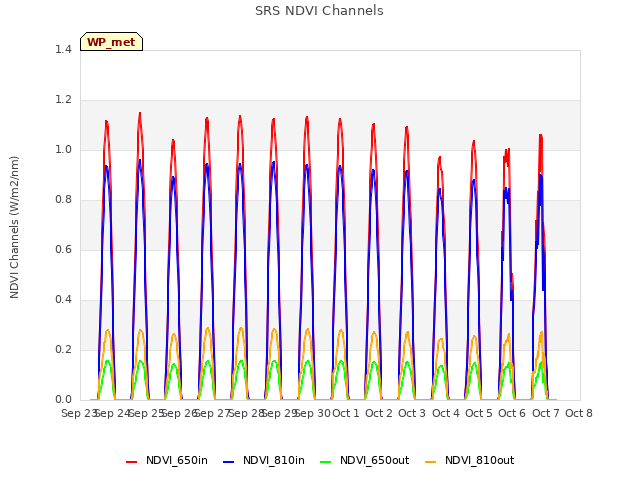This screenshot has height=480, width=640.
Task: Click the 0.6 y-axis tick label
Action: 63,249
